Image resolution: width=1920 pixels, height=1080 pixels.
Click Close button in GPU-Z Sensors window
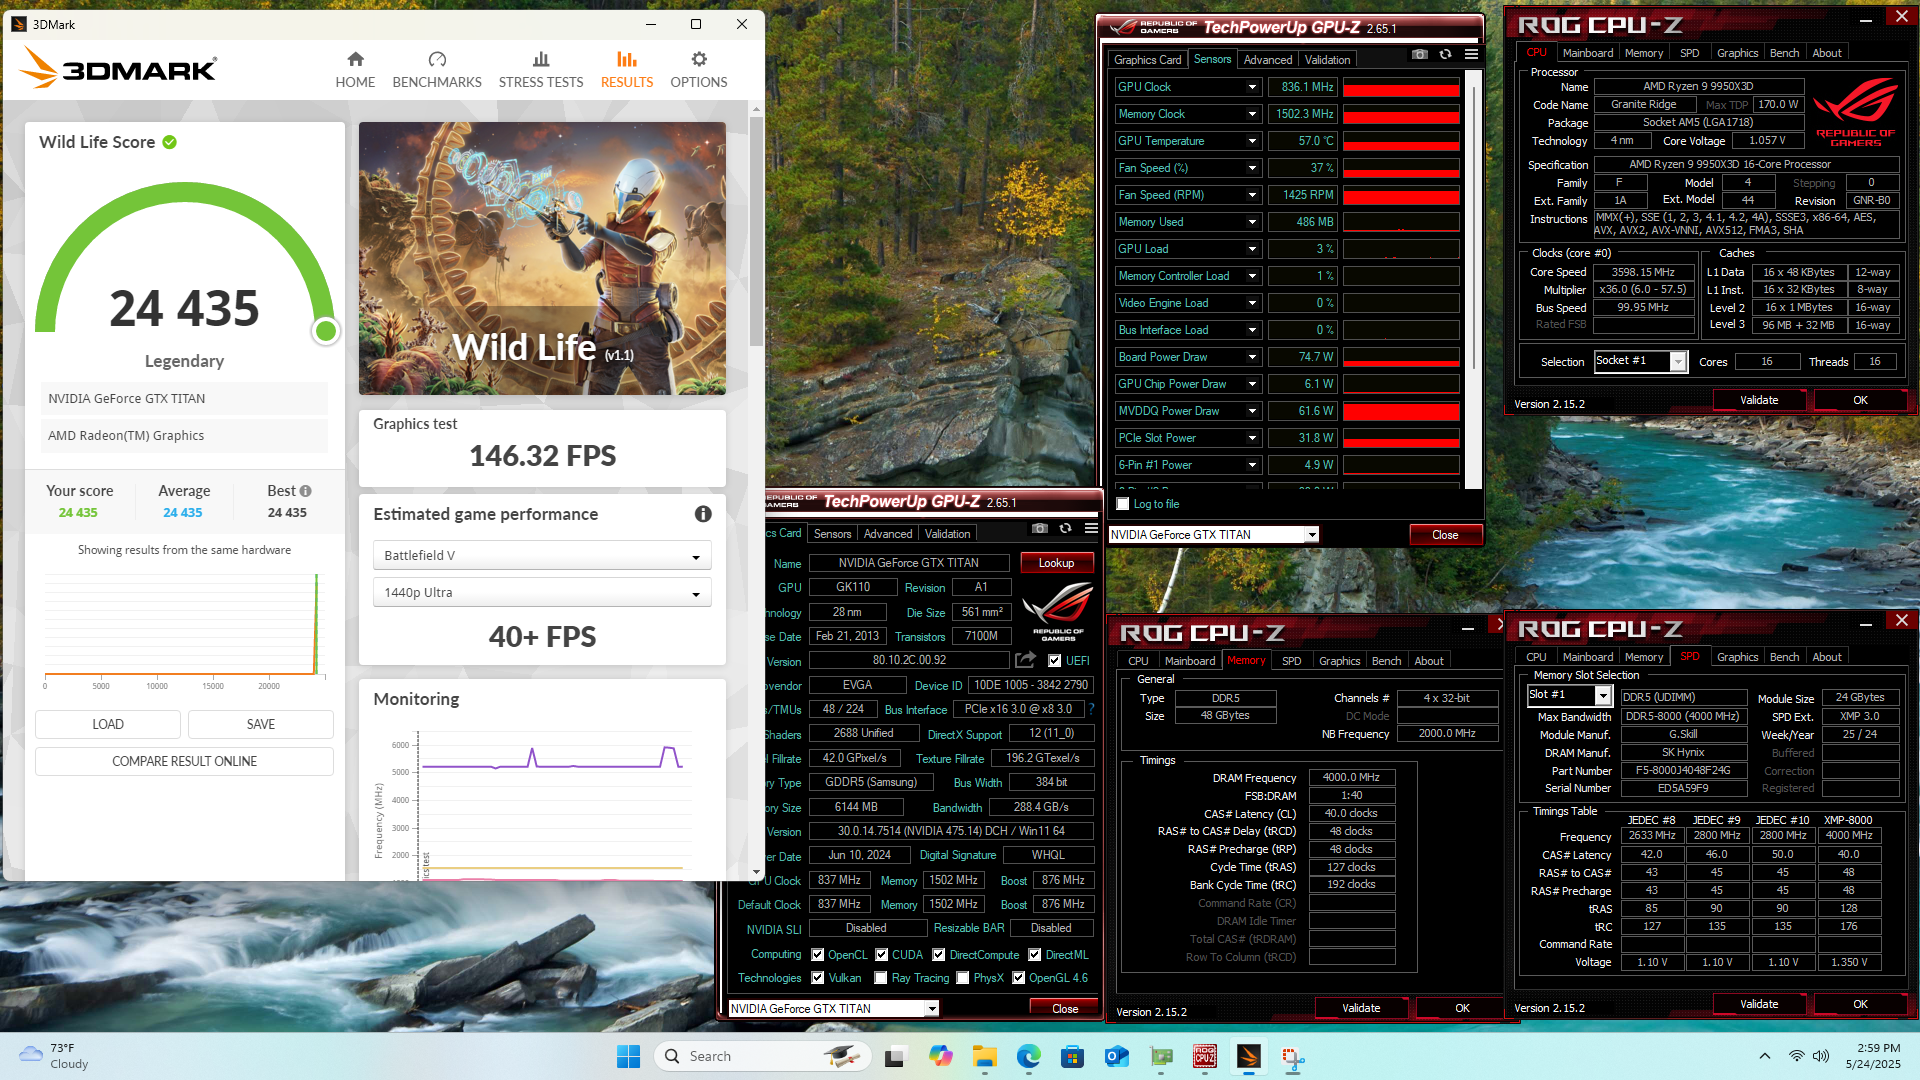coord(1445,535)
